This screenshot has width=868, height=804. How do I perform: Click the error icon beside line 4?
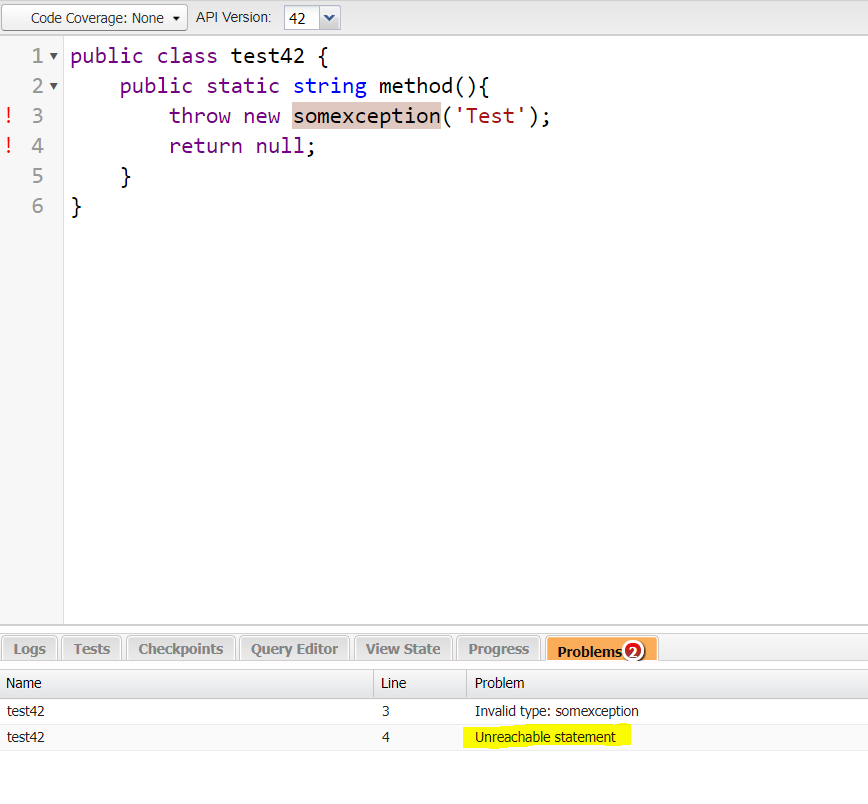pyautogui.click(x=9, y=145)
